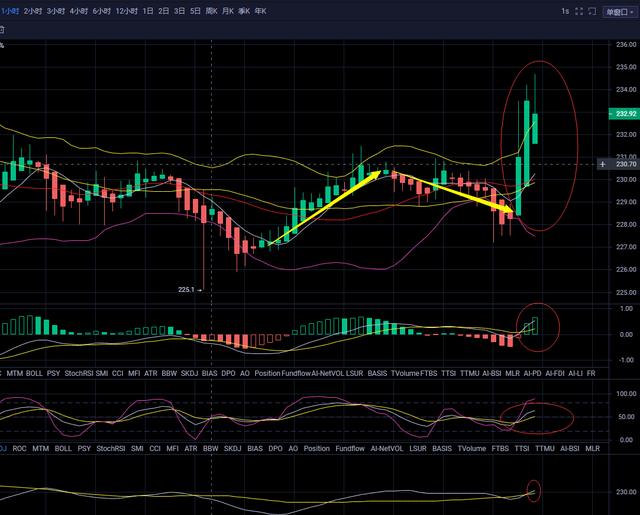Enable the Fundflow indicator in upper row
The width and height of the screenshot is (640, 515).
pos(296,373)
